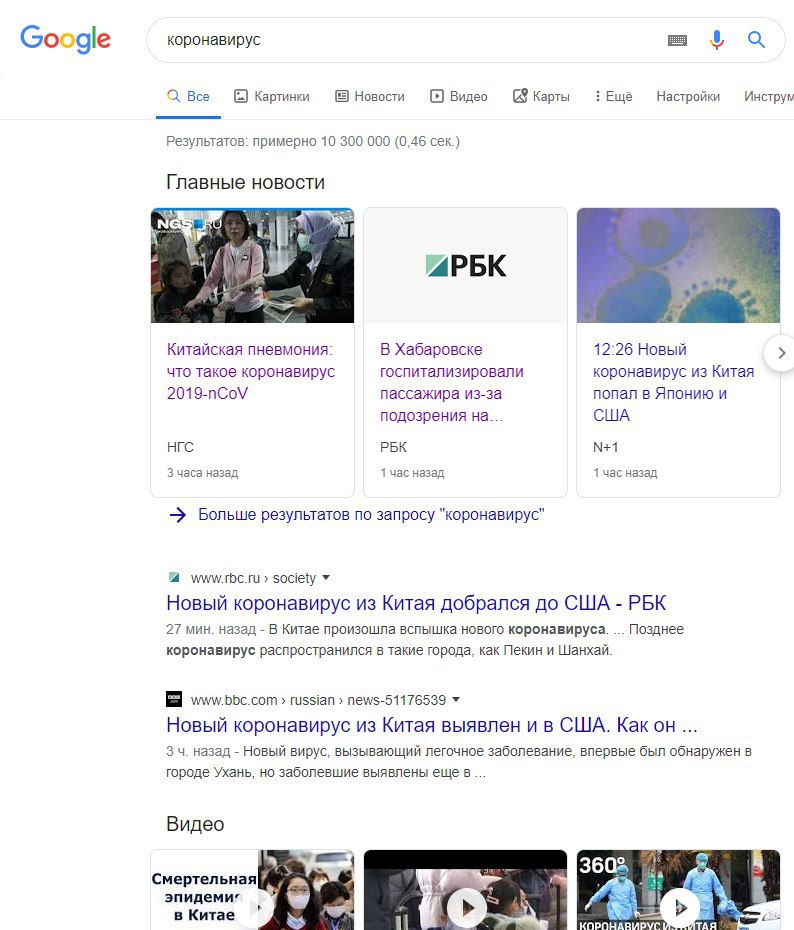Select the Все tab

[188, 96]
